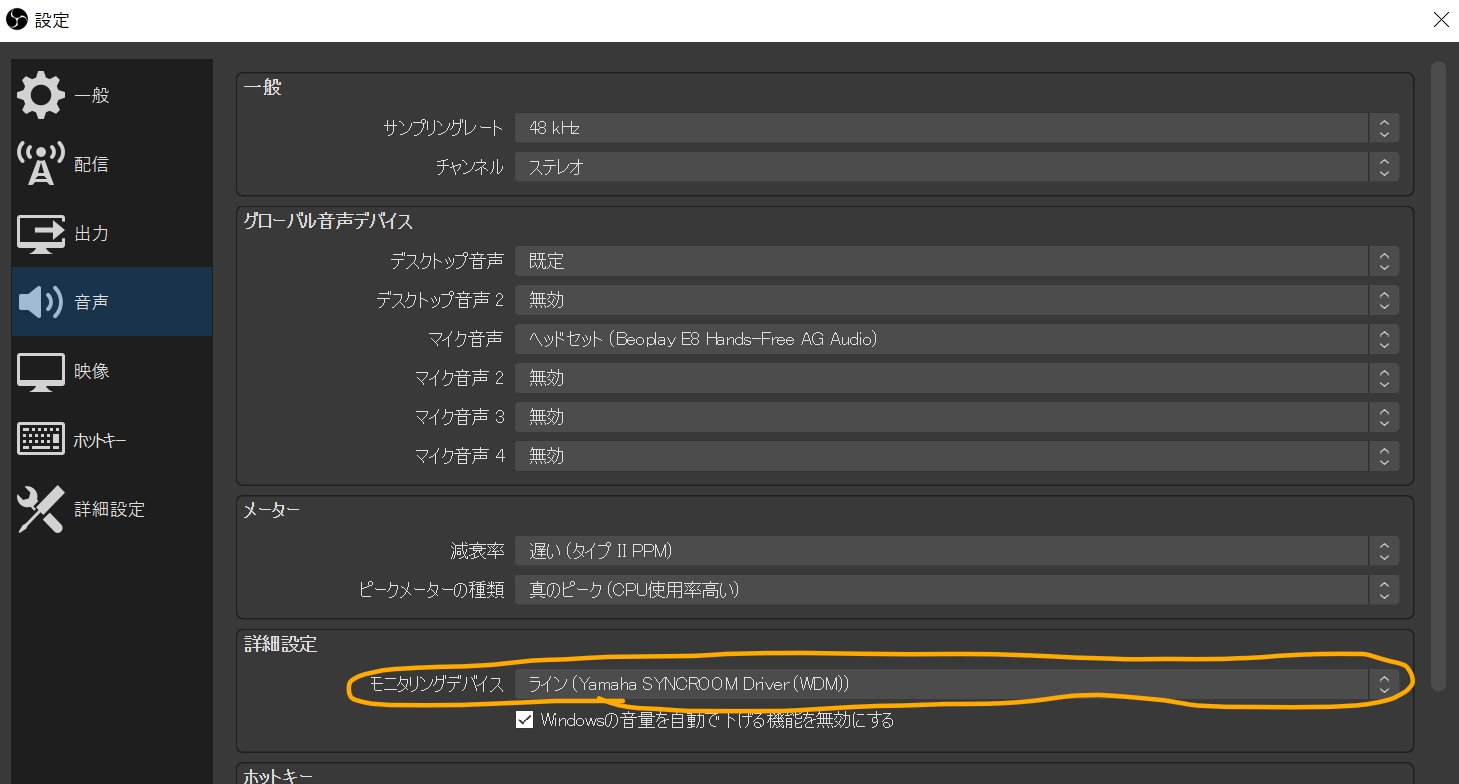Viewport: 1459px width, 784px height.
Task: Click the Advanced wrench-and-screwdriver icon
Action: 40,509
